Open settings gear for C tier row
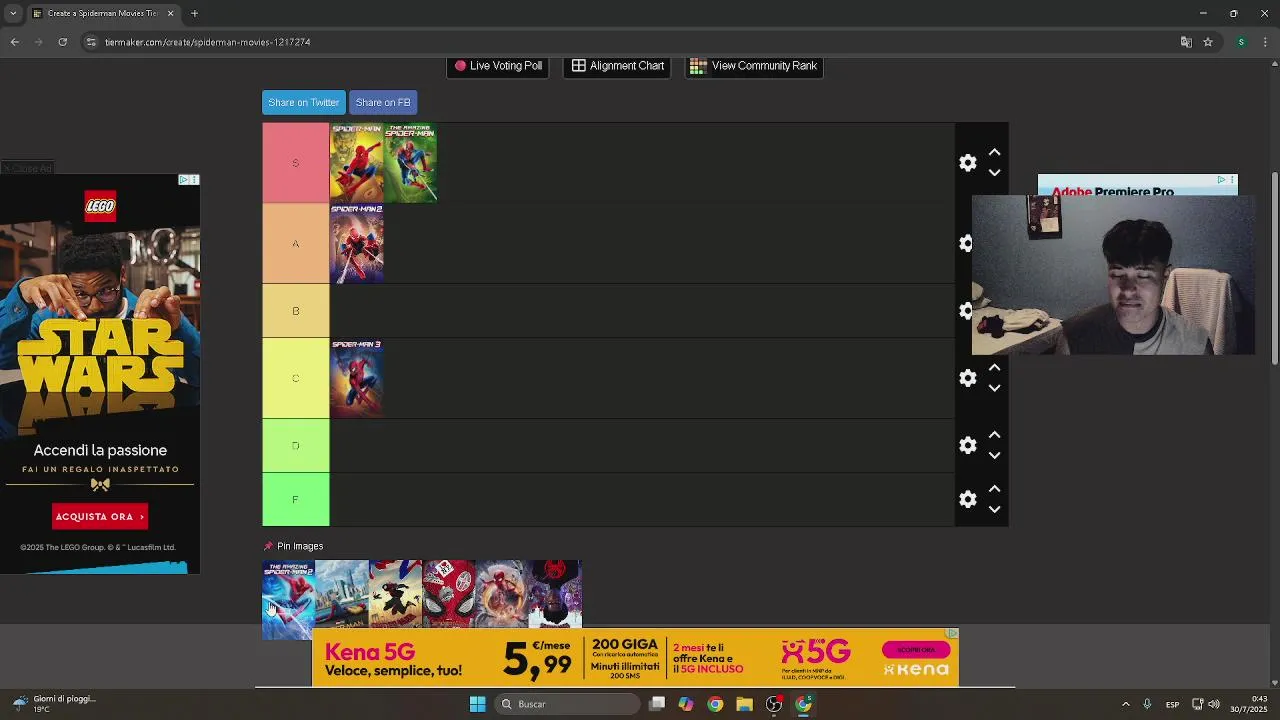The height and width of the screenshot is (720, 1280). (x=967, y=378)
